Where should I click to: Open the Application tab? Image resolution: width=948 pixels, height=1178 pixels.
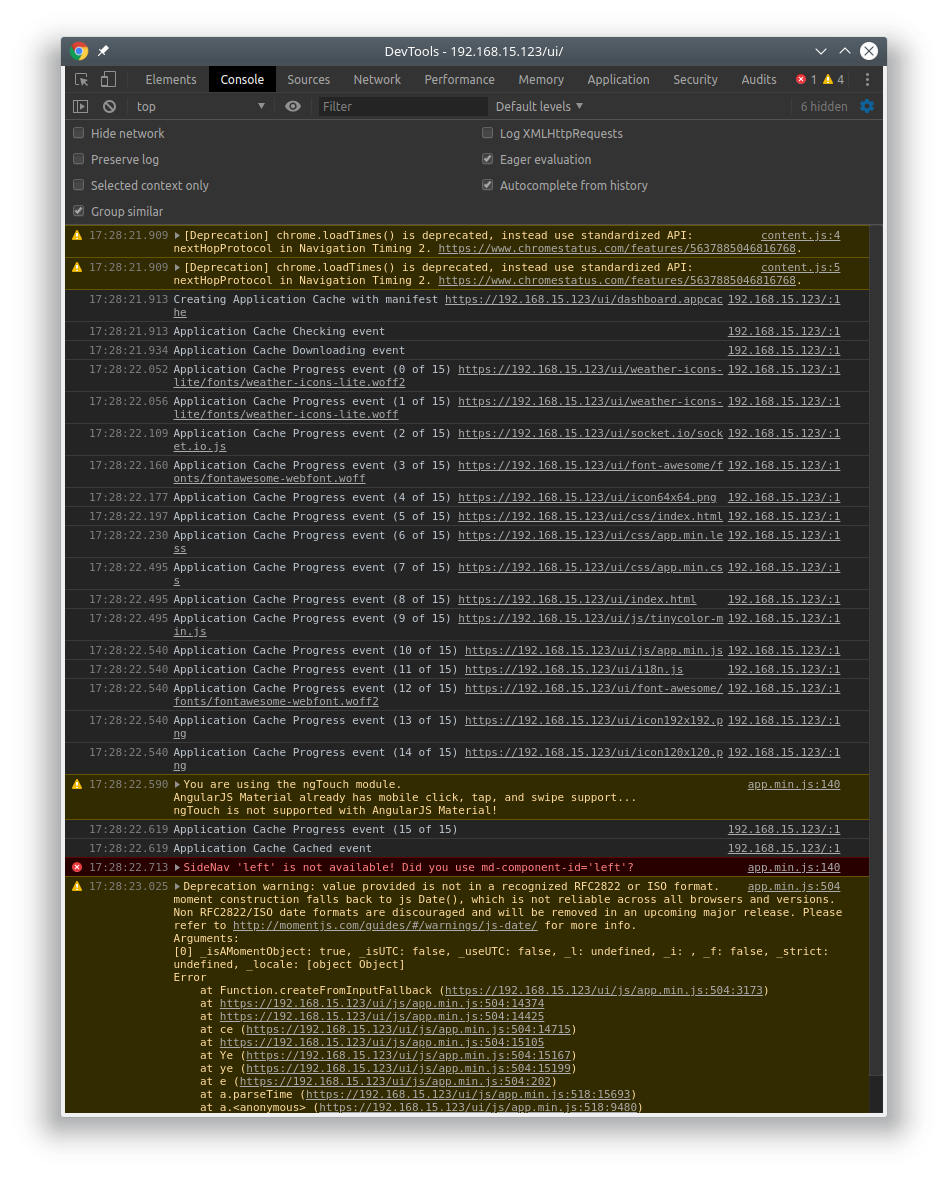pyautogui.click(x=618, y=79)
